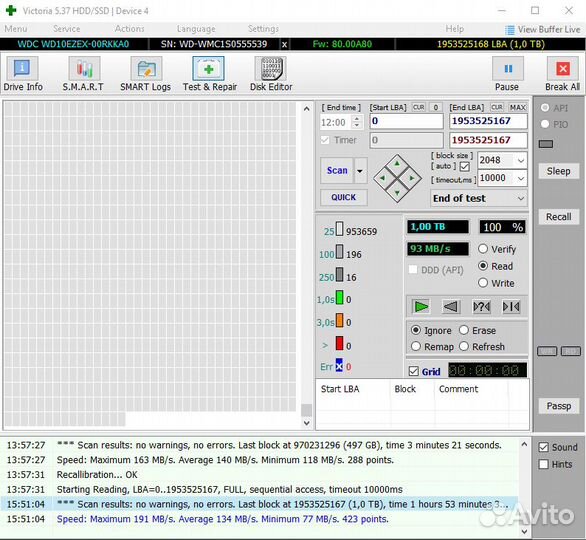Click the Sleep button
The image size is (586, 540).
[x=558, y=171]
